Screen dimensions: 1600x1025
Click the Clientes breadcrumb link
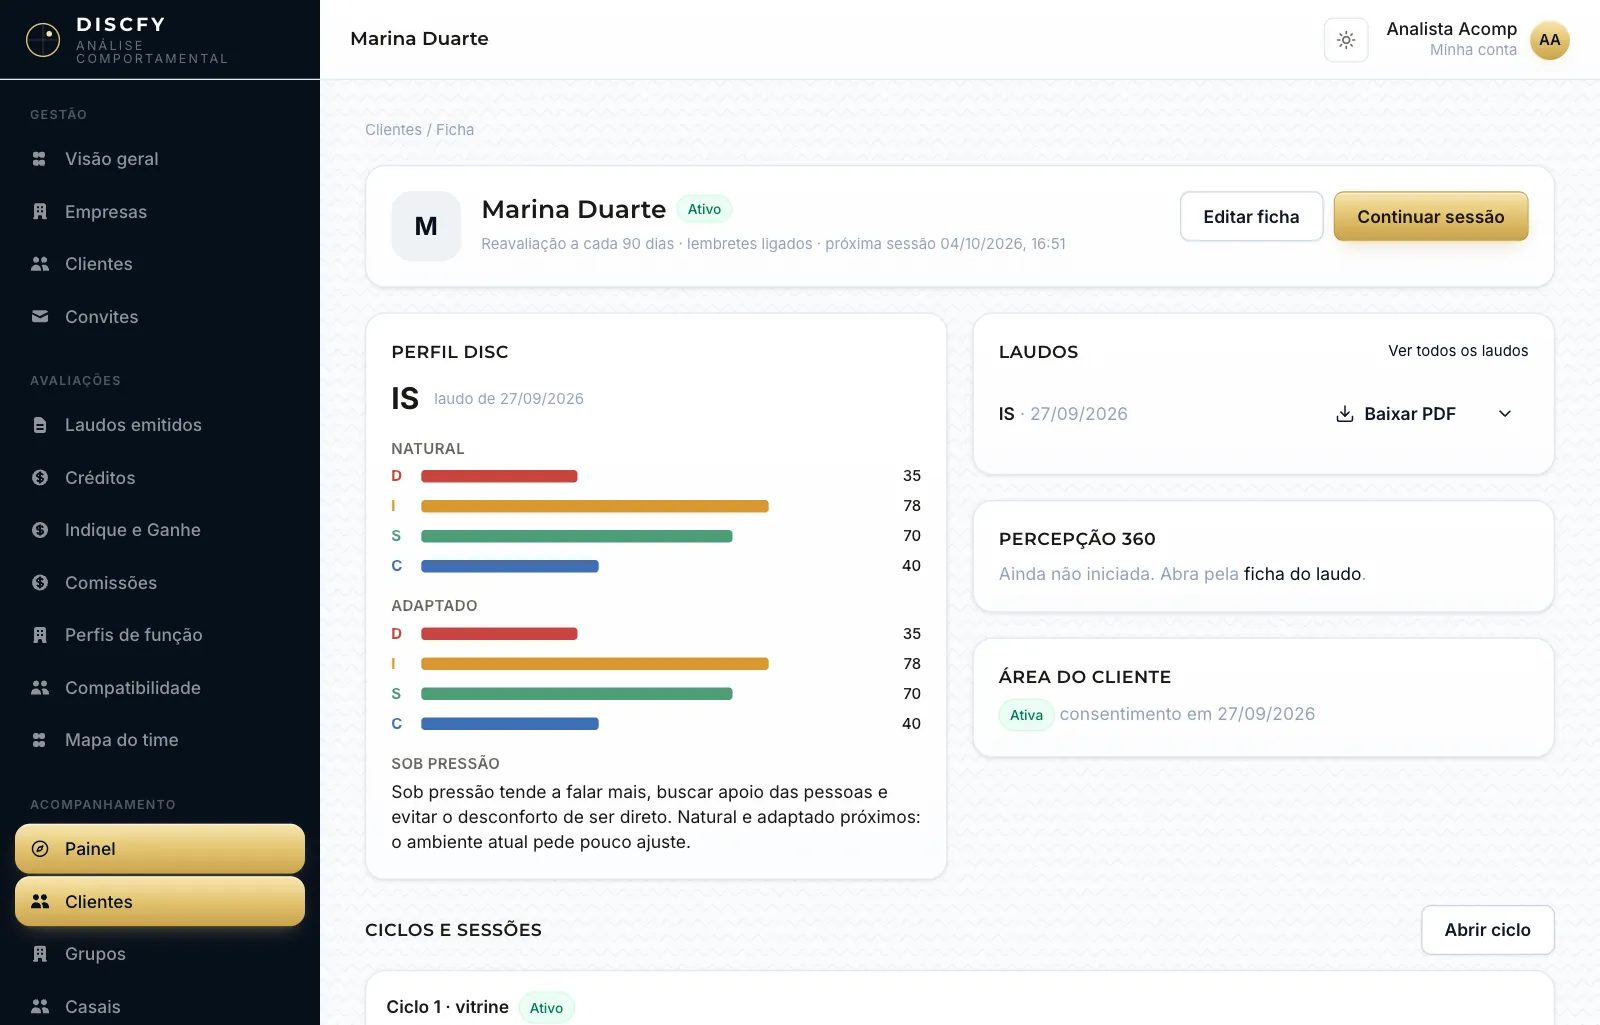point(393,130)
